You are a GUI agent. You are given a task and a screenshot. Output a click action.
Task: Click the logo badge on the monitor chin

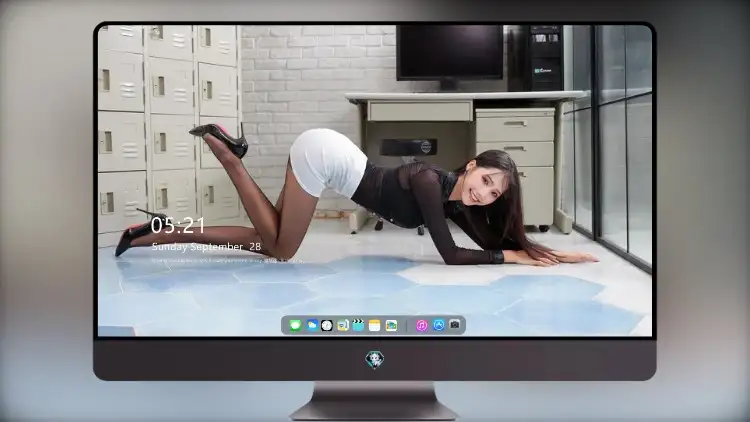(x=375, y=360)
